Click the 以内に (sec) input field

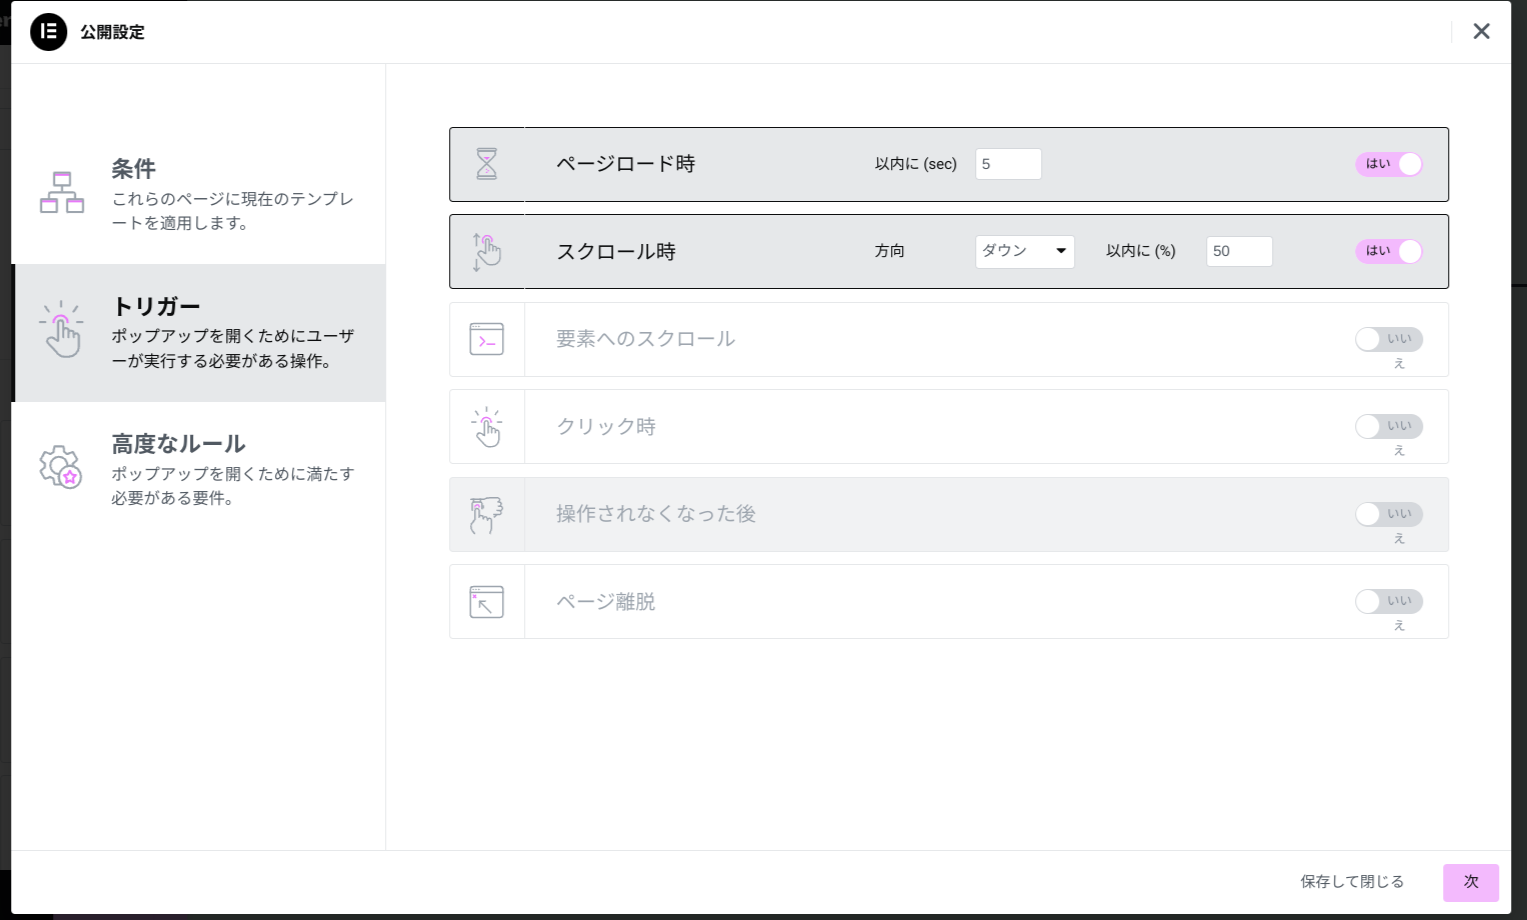tap(1008, 164)
